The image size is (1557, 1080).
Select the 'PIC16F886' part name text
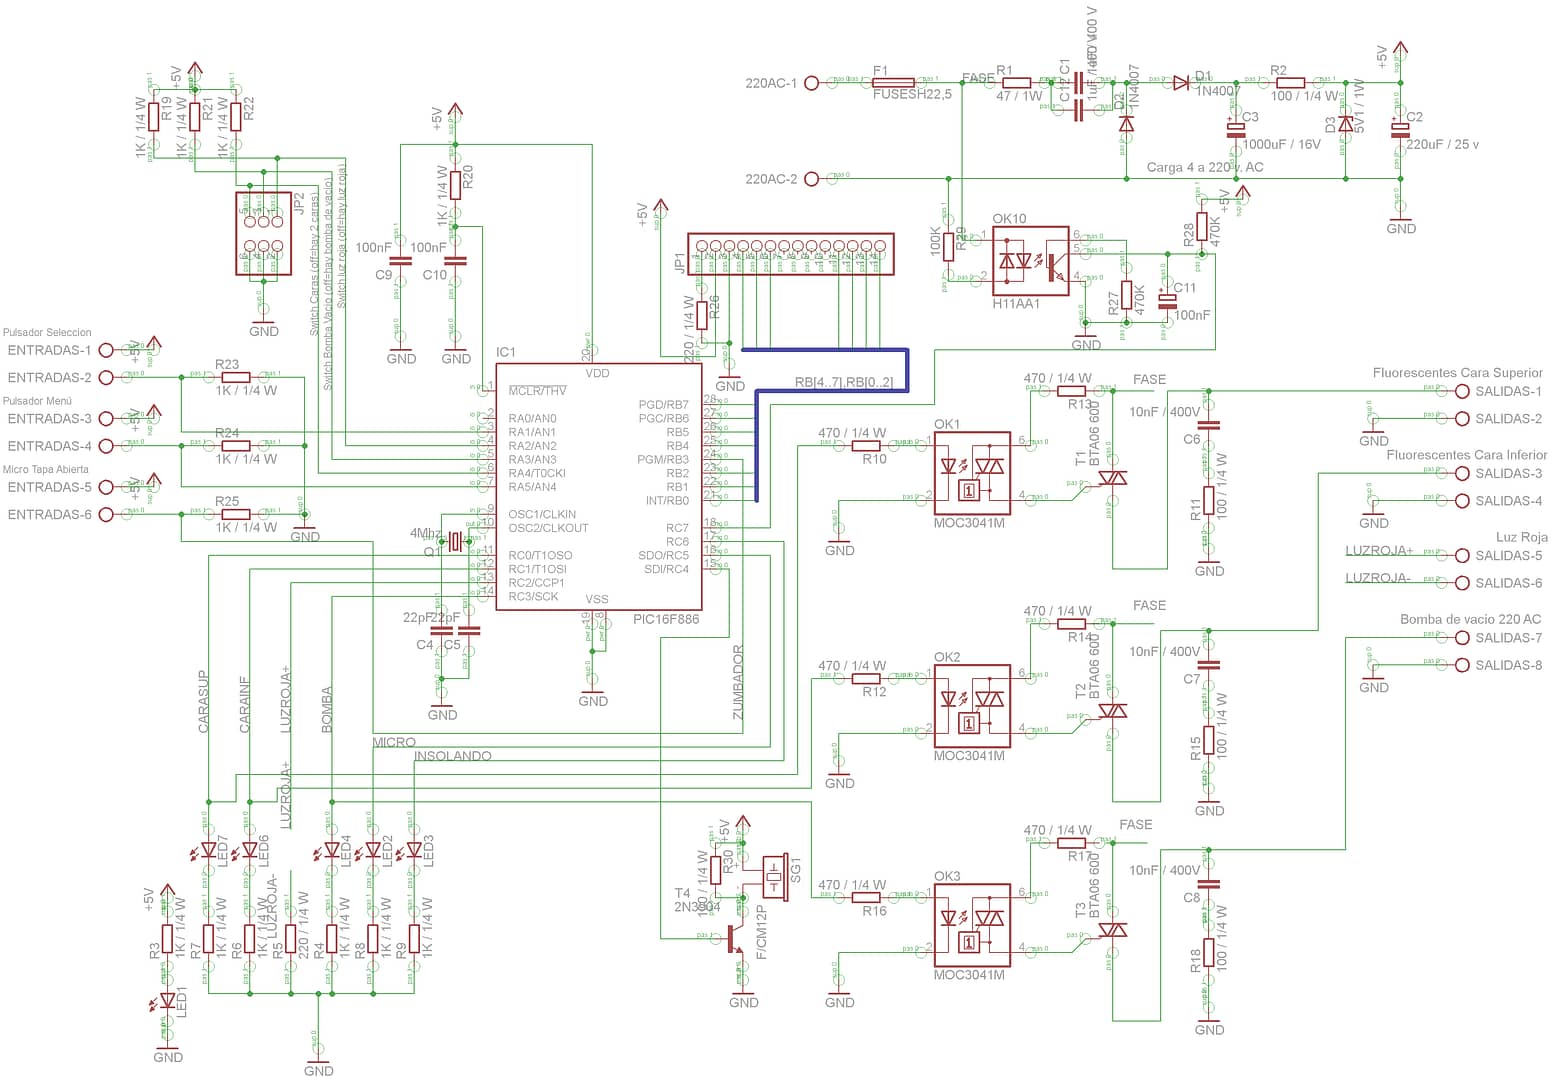(x=666, y=619)
